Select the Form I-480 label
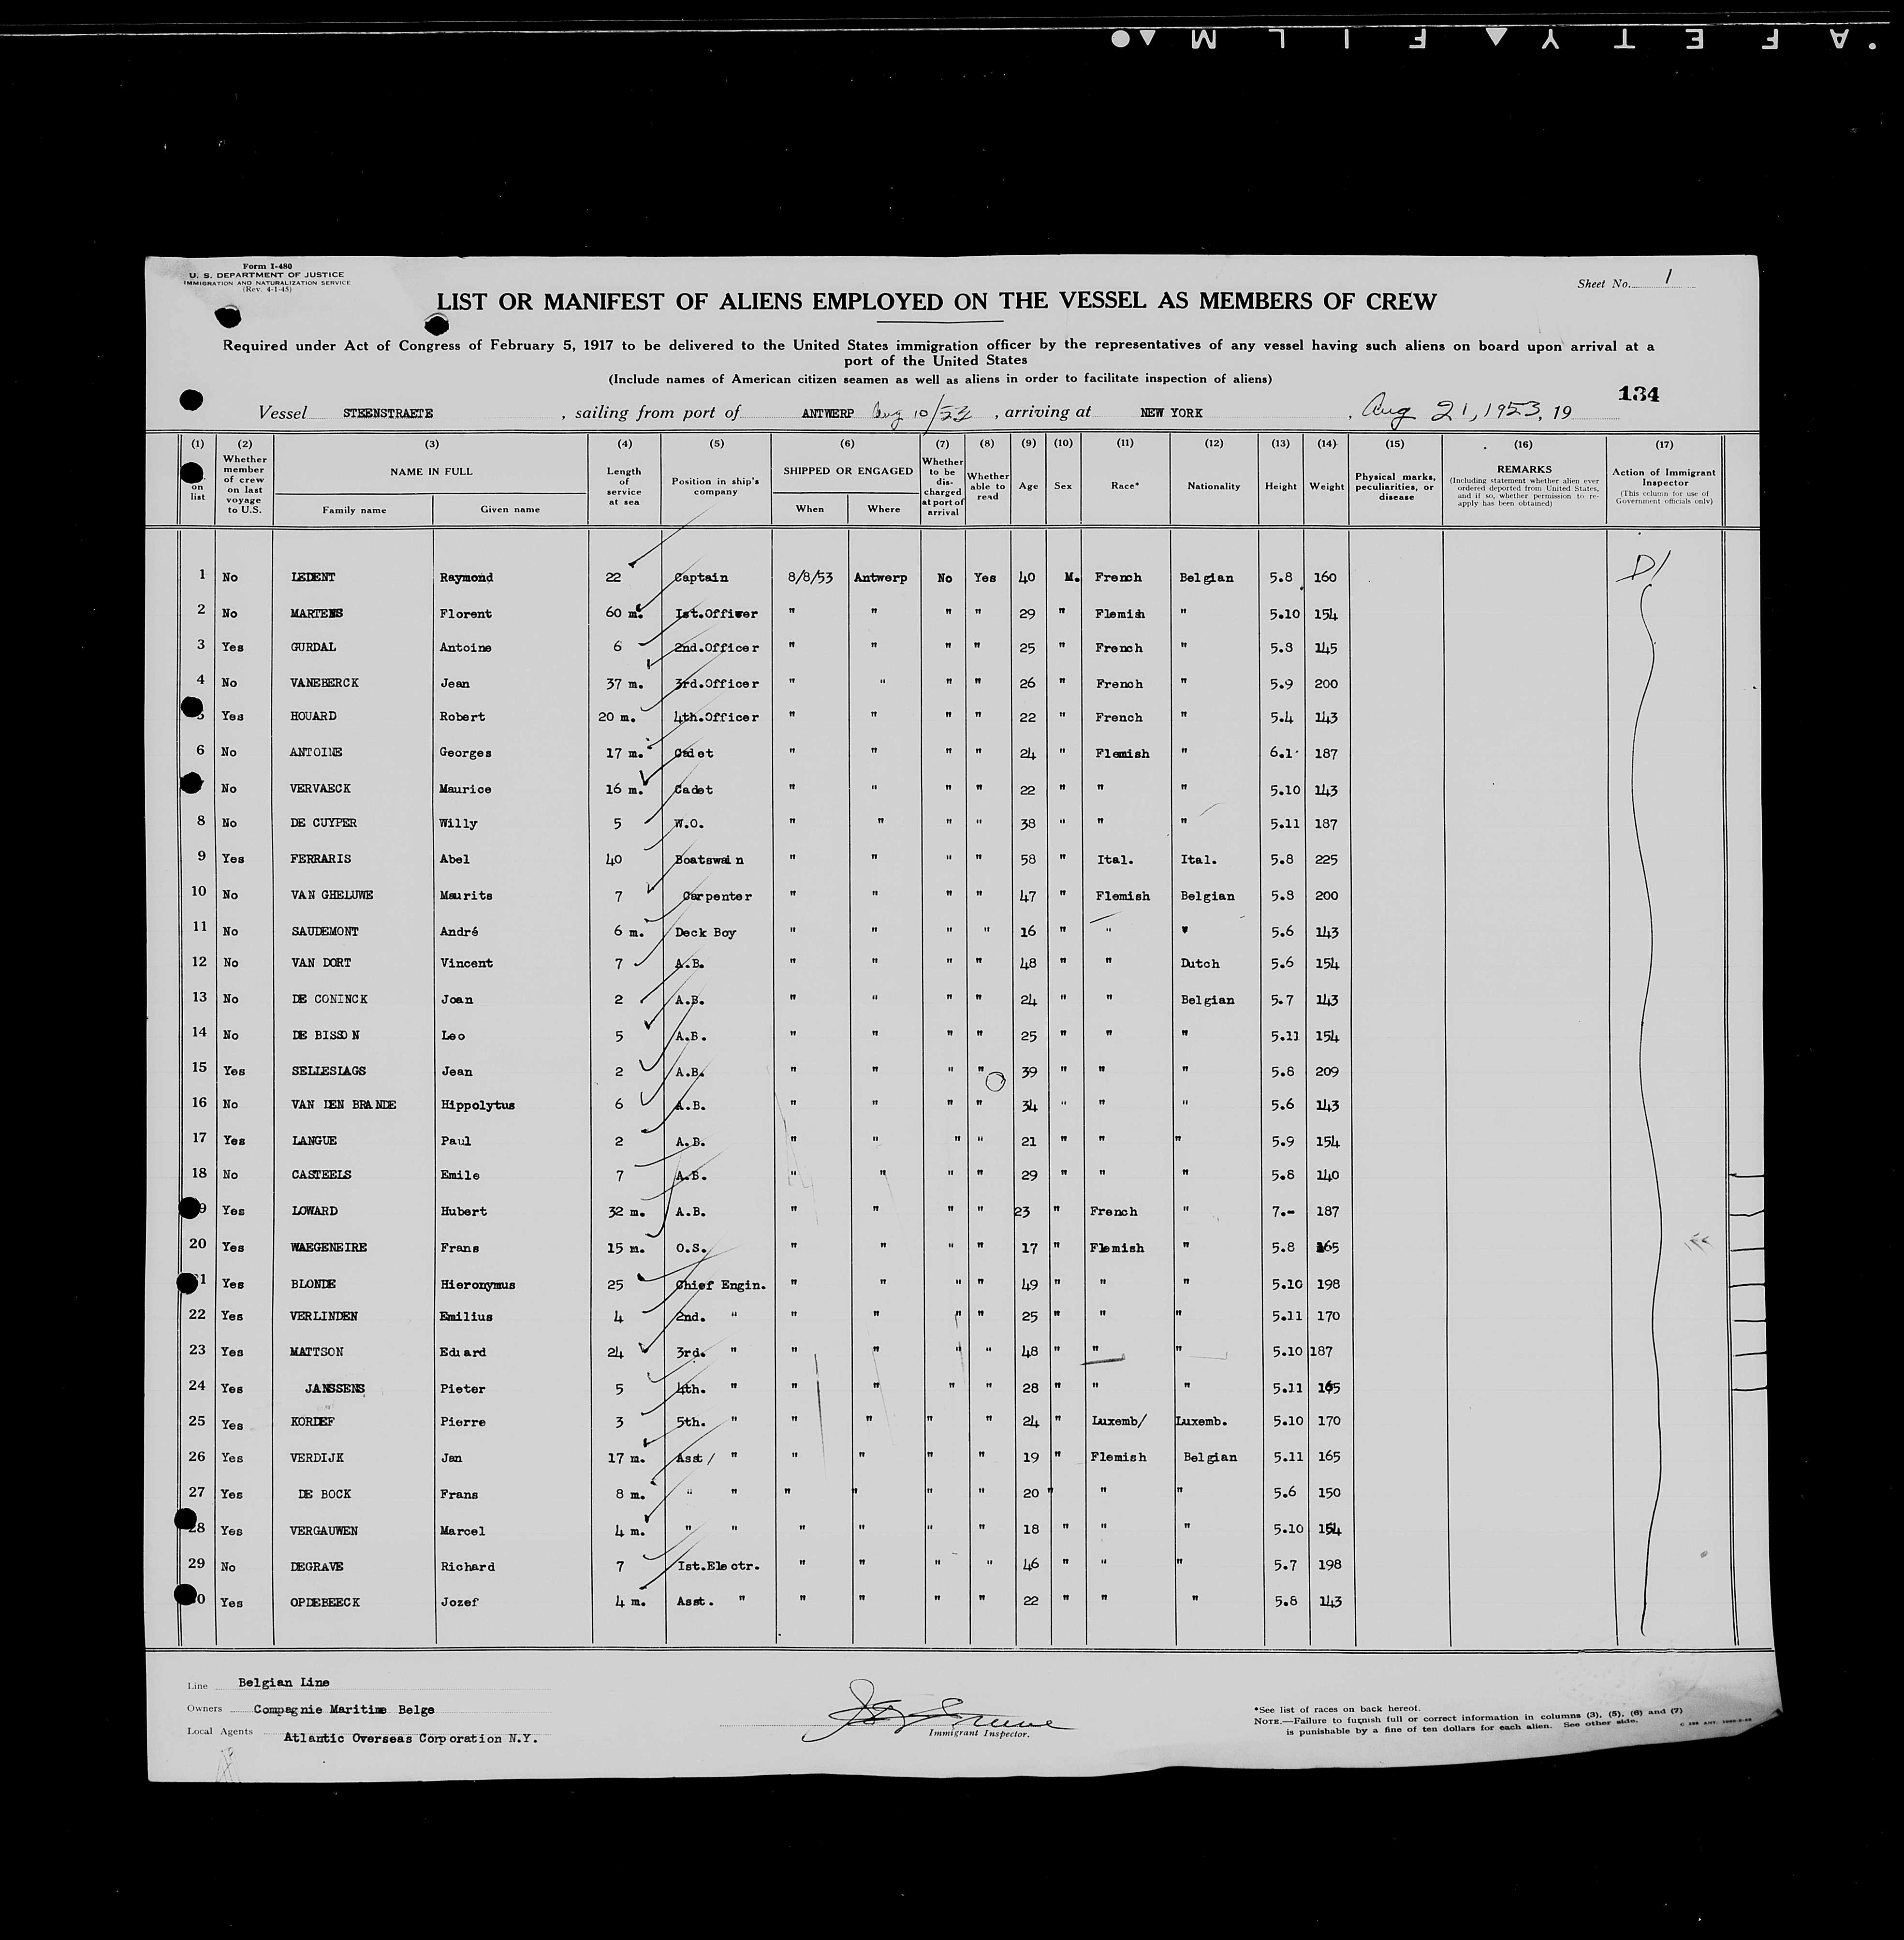The width and height of the screenshot is (1904, 1940). [x=266, y=266]
